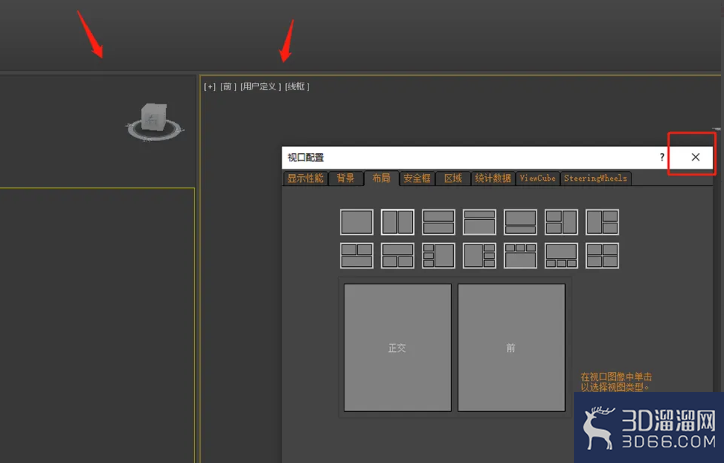Viewport: 724px width, 463px height.
Task: Pick layout with one wide top, two bottom
Action: coord(398,256)
